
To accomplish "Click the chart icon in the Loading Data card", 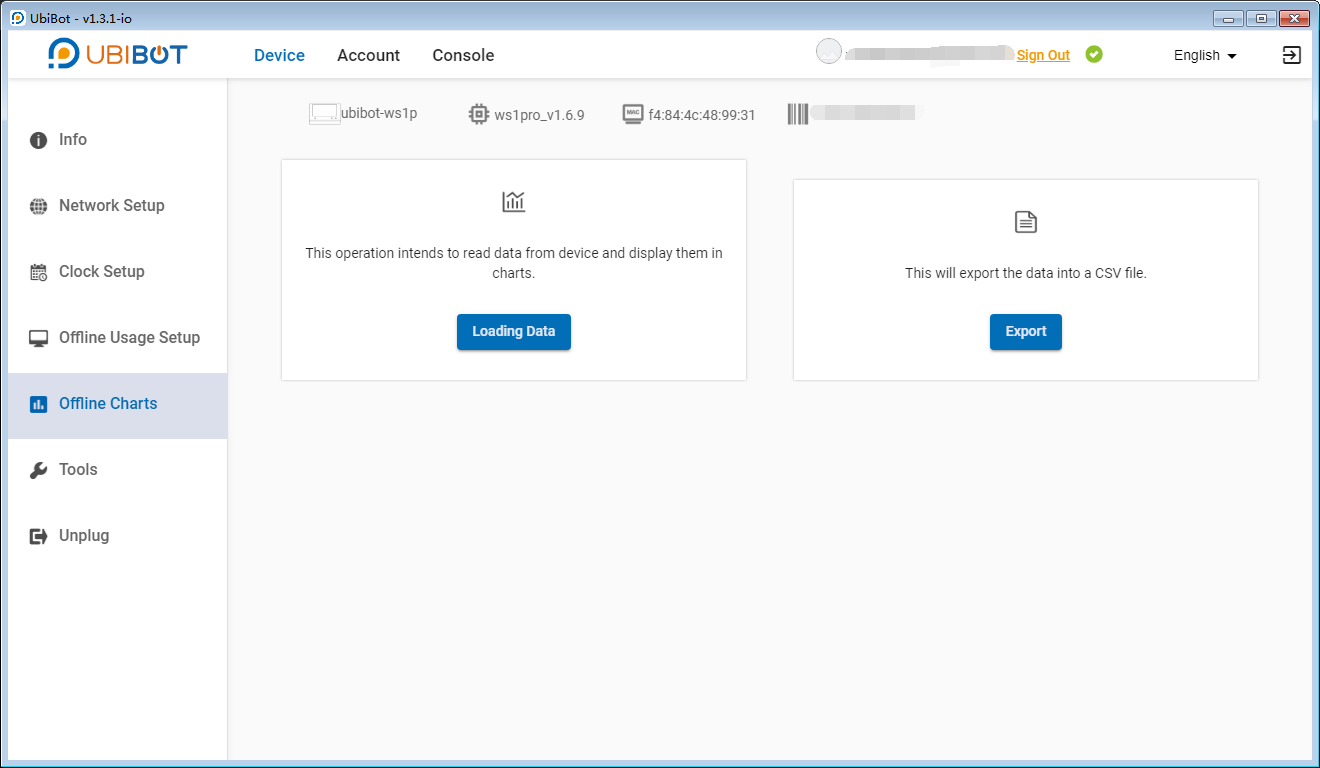I will click(514, 202).
